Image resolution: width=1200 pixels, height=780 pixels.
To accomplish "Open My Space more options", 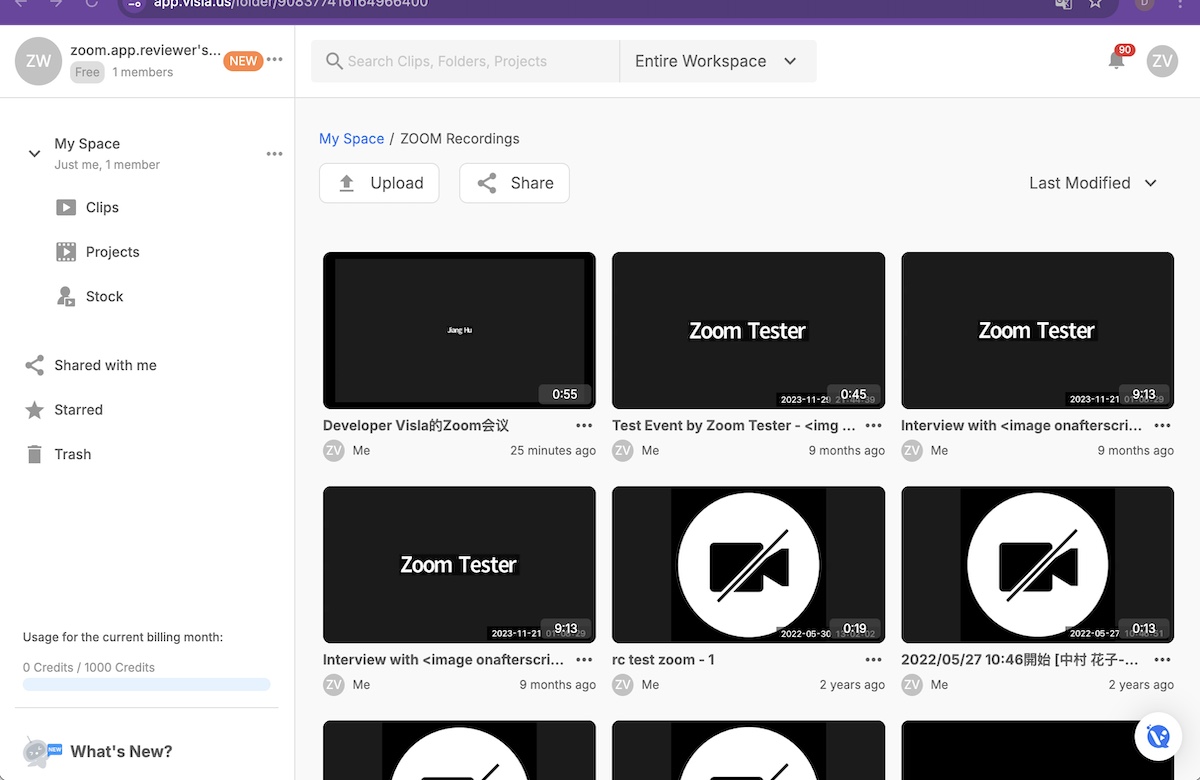I will (x=274, y=154).
